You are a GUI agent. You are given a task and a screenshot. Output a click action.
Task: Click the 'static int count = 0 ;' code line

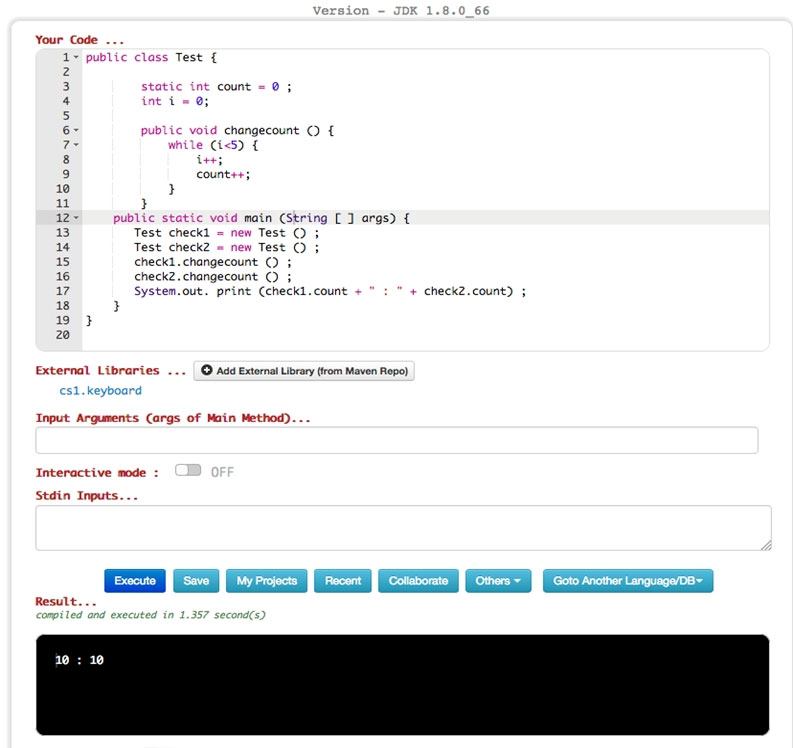pos(216,86)
